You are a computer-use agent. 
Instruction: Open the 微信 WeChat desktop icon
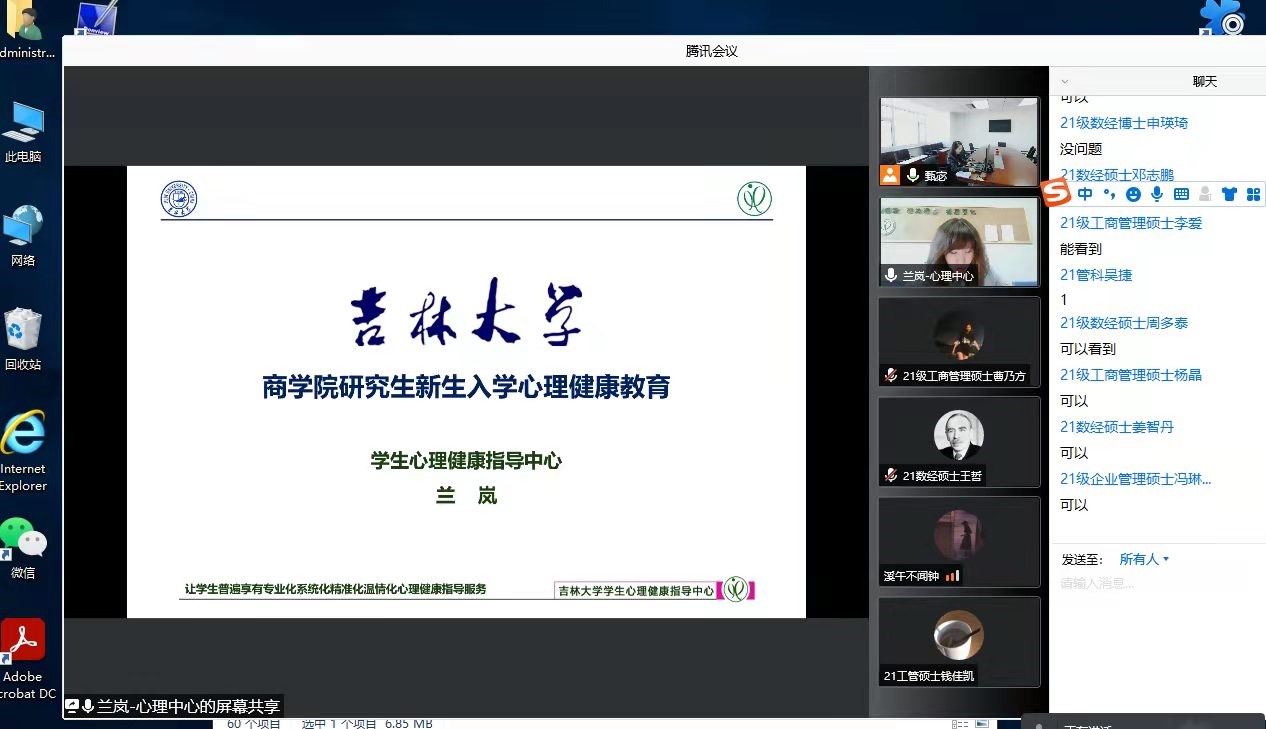(23, 548)
